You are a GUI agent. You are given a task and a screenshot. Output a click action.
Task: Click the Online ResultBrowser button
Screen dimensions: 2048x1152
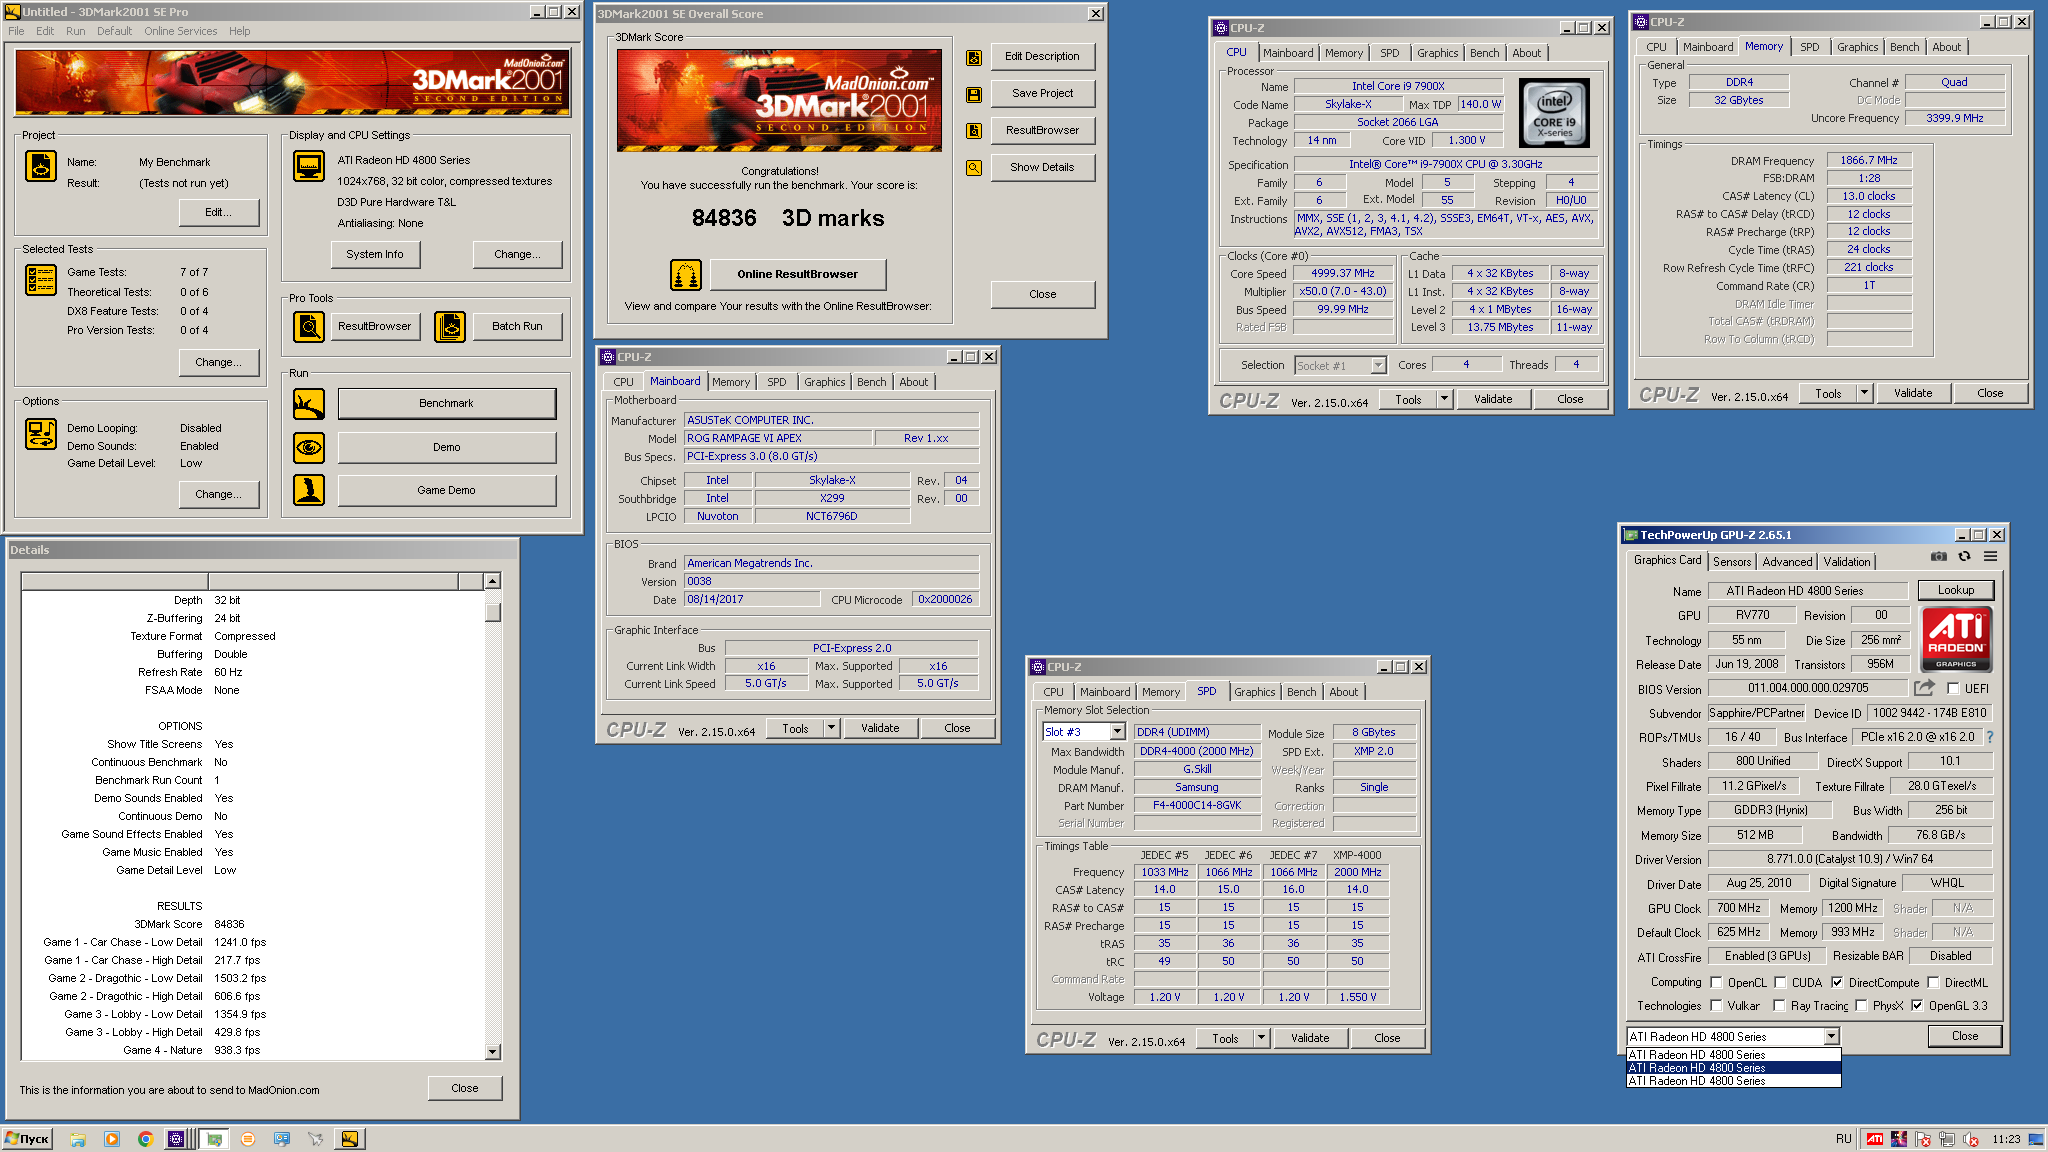pyautogui.click(x=798, y=274)
